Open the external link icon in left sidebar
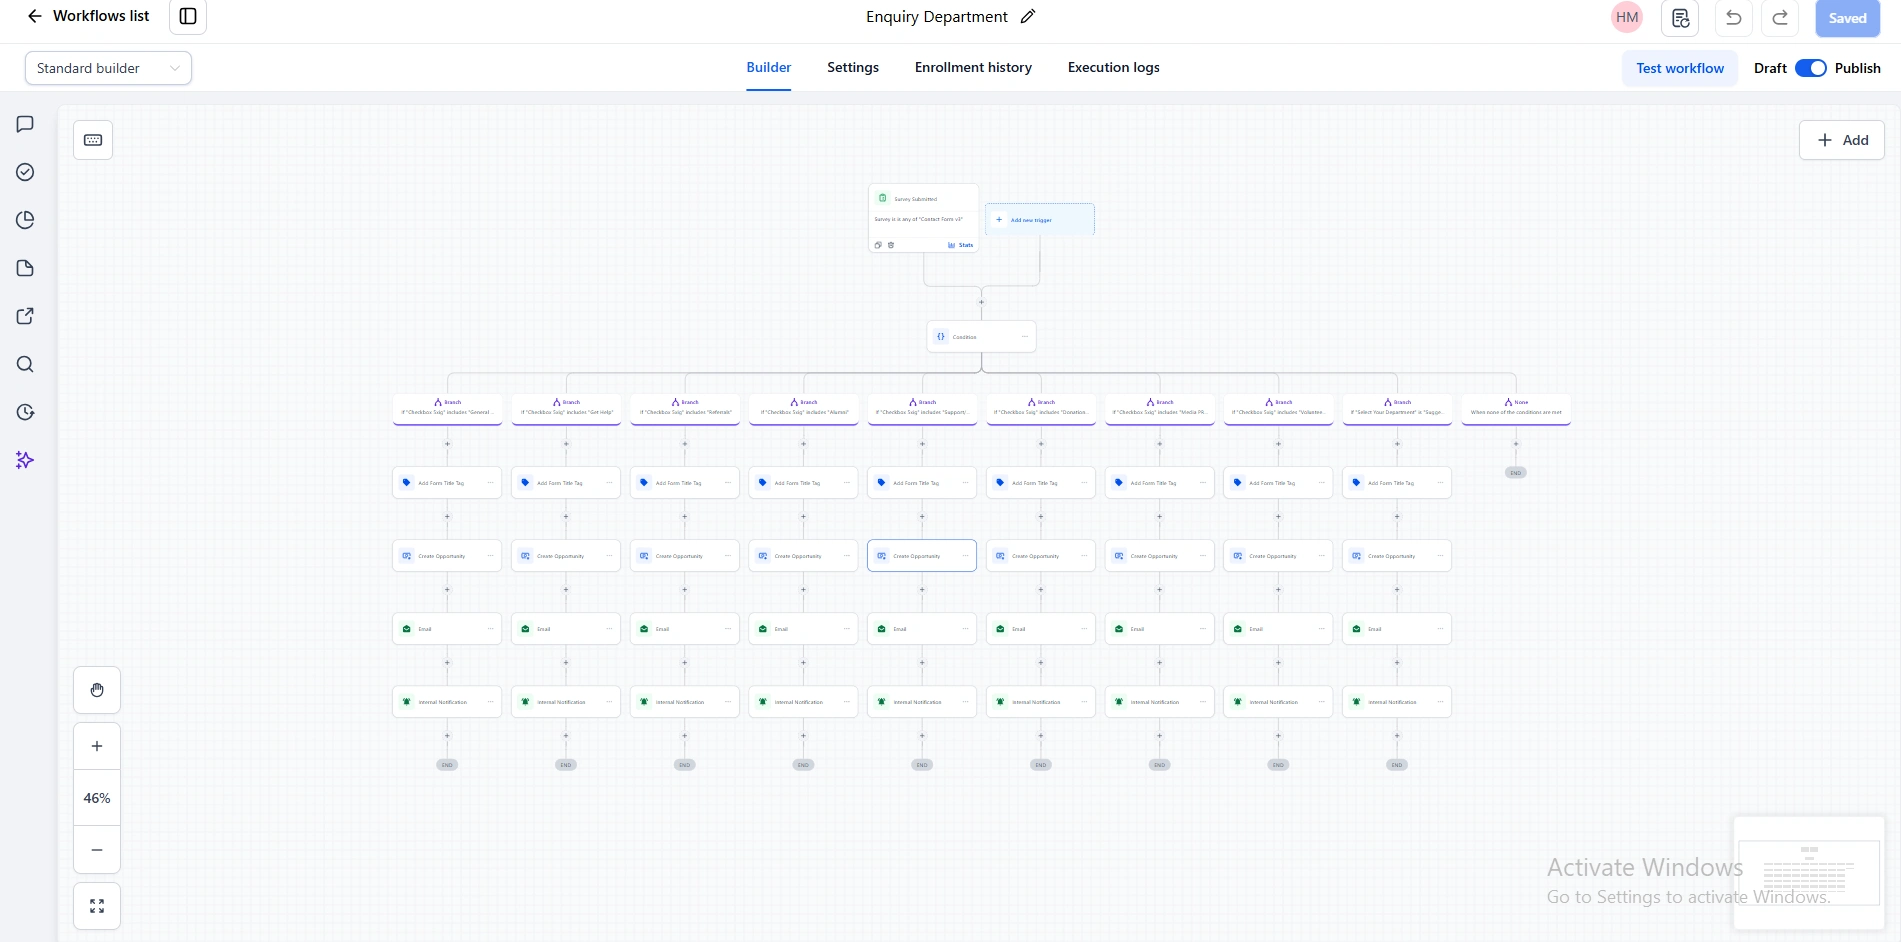 [25, 316]
